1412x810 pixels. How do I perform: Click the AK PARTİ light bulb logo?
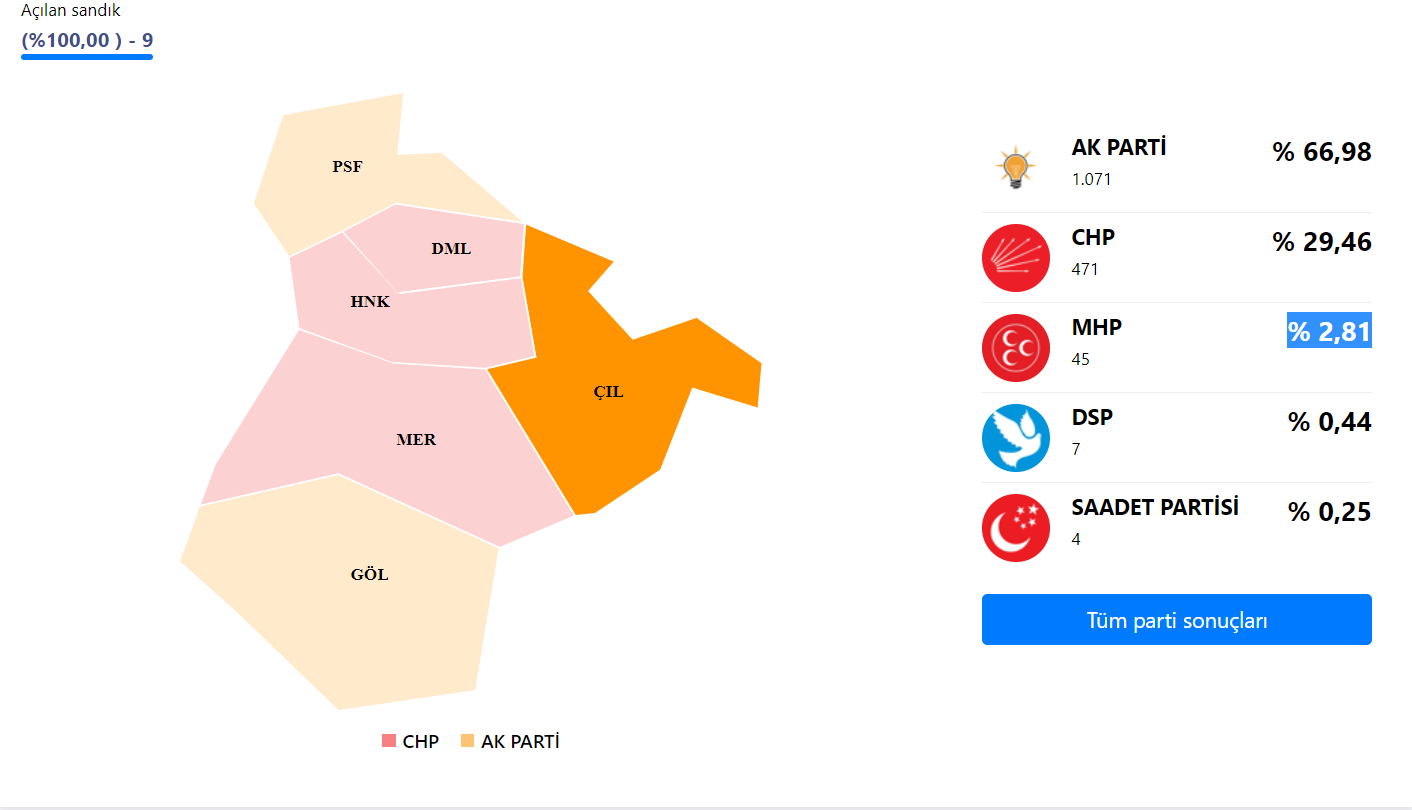coord(1015,168)
